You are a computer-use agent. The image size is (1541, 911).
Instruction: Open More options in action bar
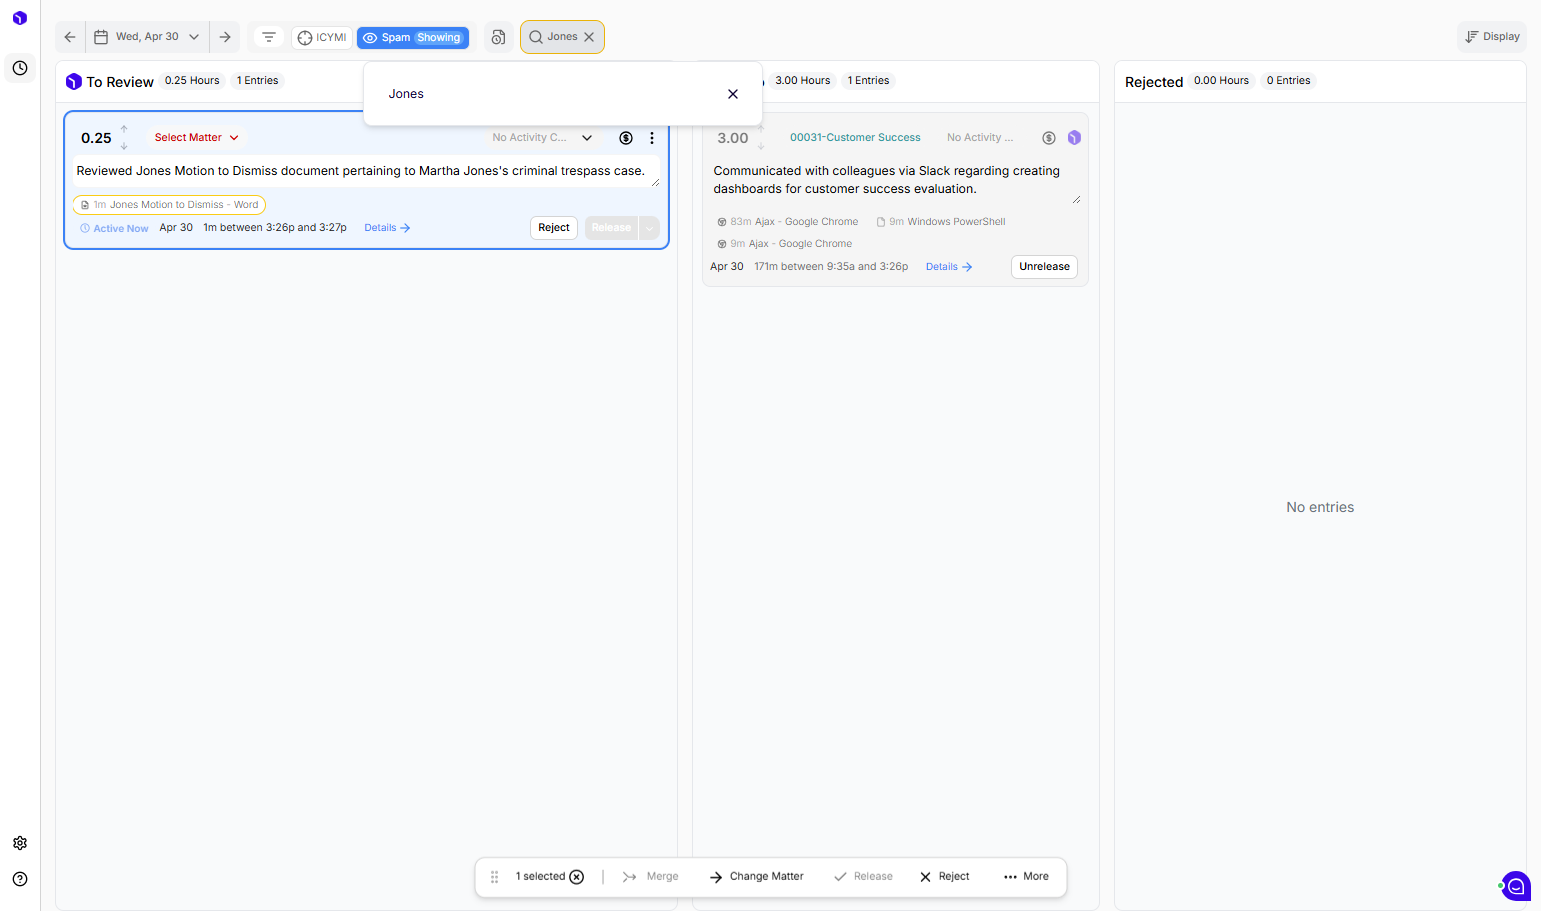1026,877
